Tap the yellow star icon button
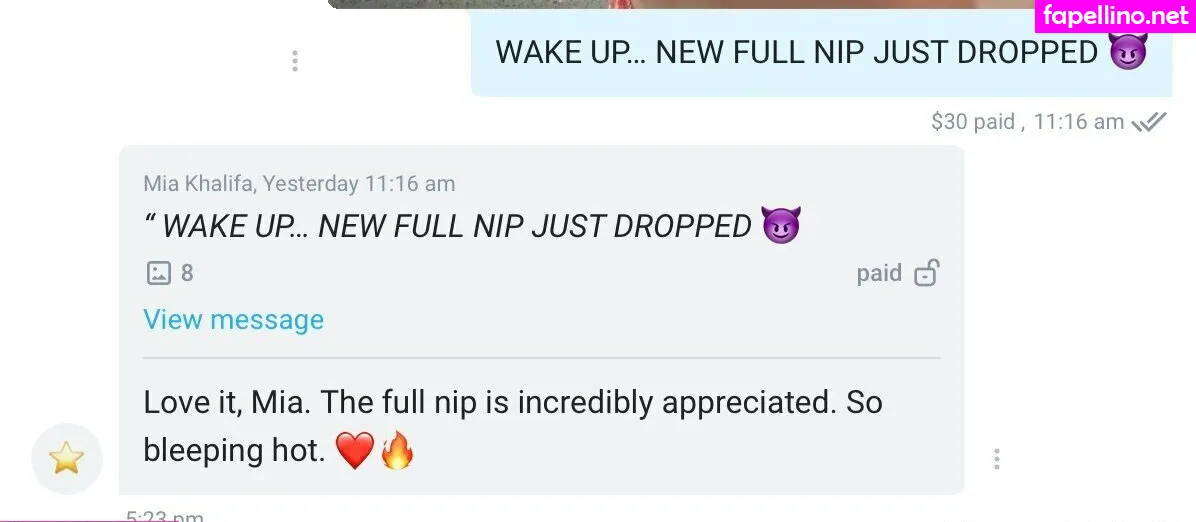This screenshot has height=522, width=1196. pyautogui.click(x=66, y=458)
